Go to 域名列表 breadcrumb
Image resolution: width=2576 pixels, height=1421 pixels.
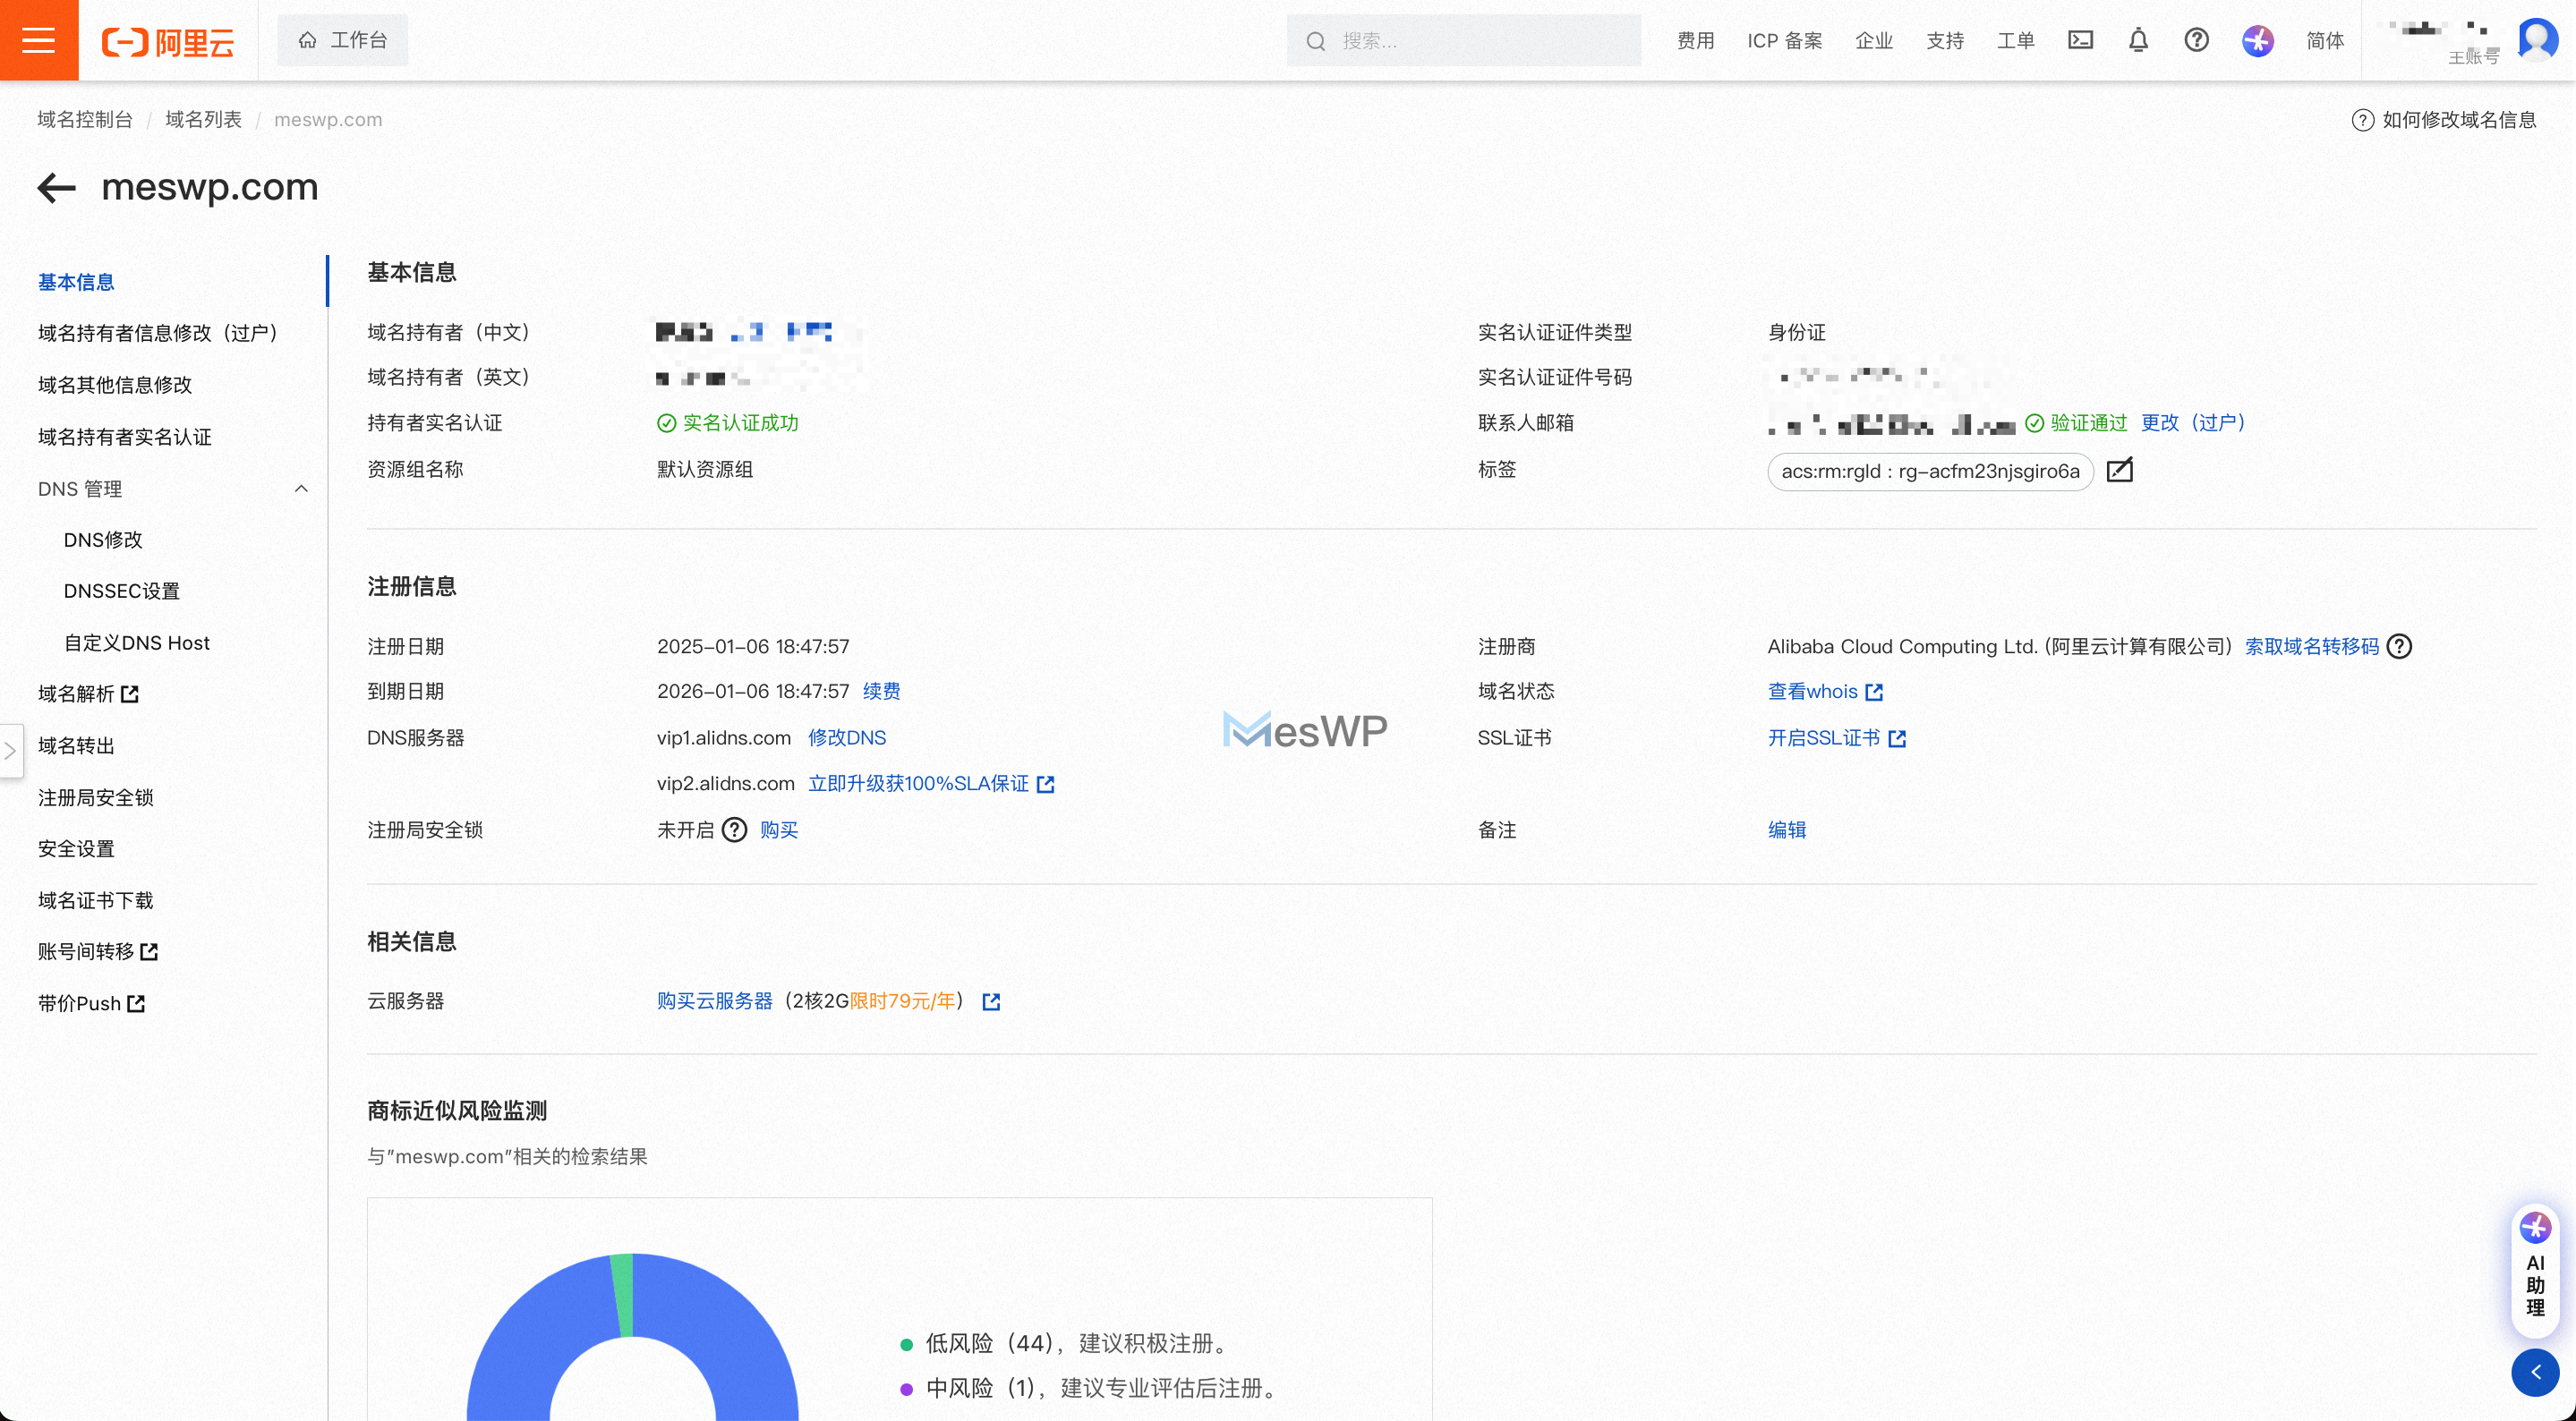[x=203, y=119]
